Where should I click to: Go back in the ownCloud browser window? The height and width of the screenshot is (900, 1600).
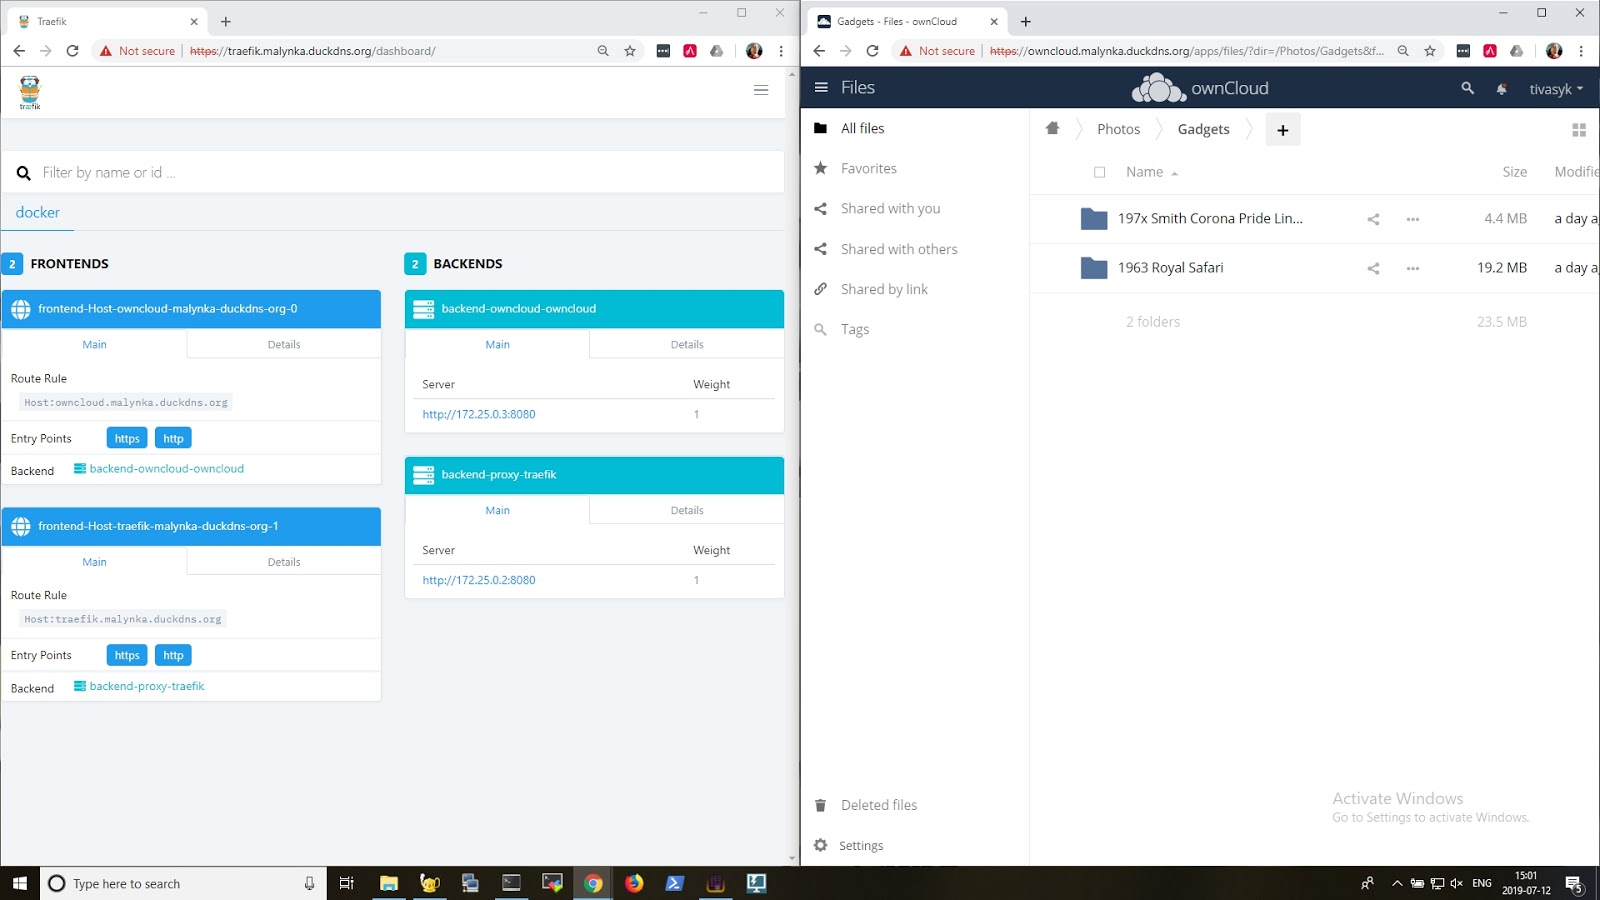tap(819, 51)
